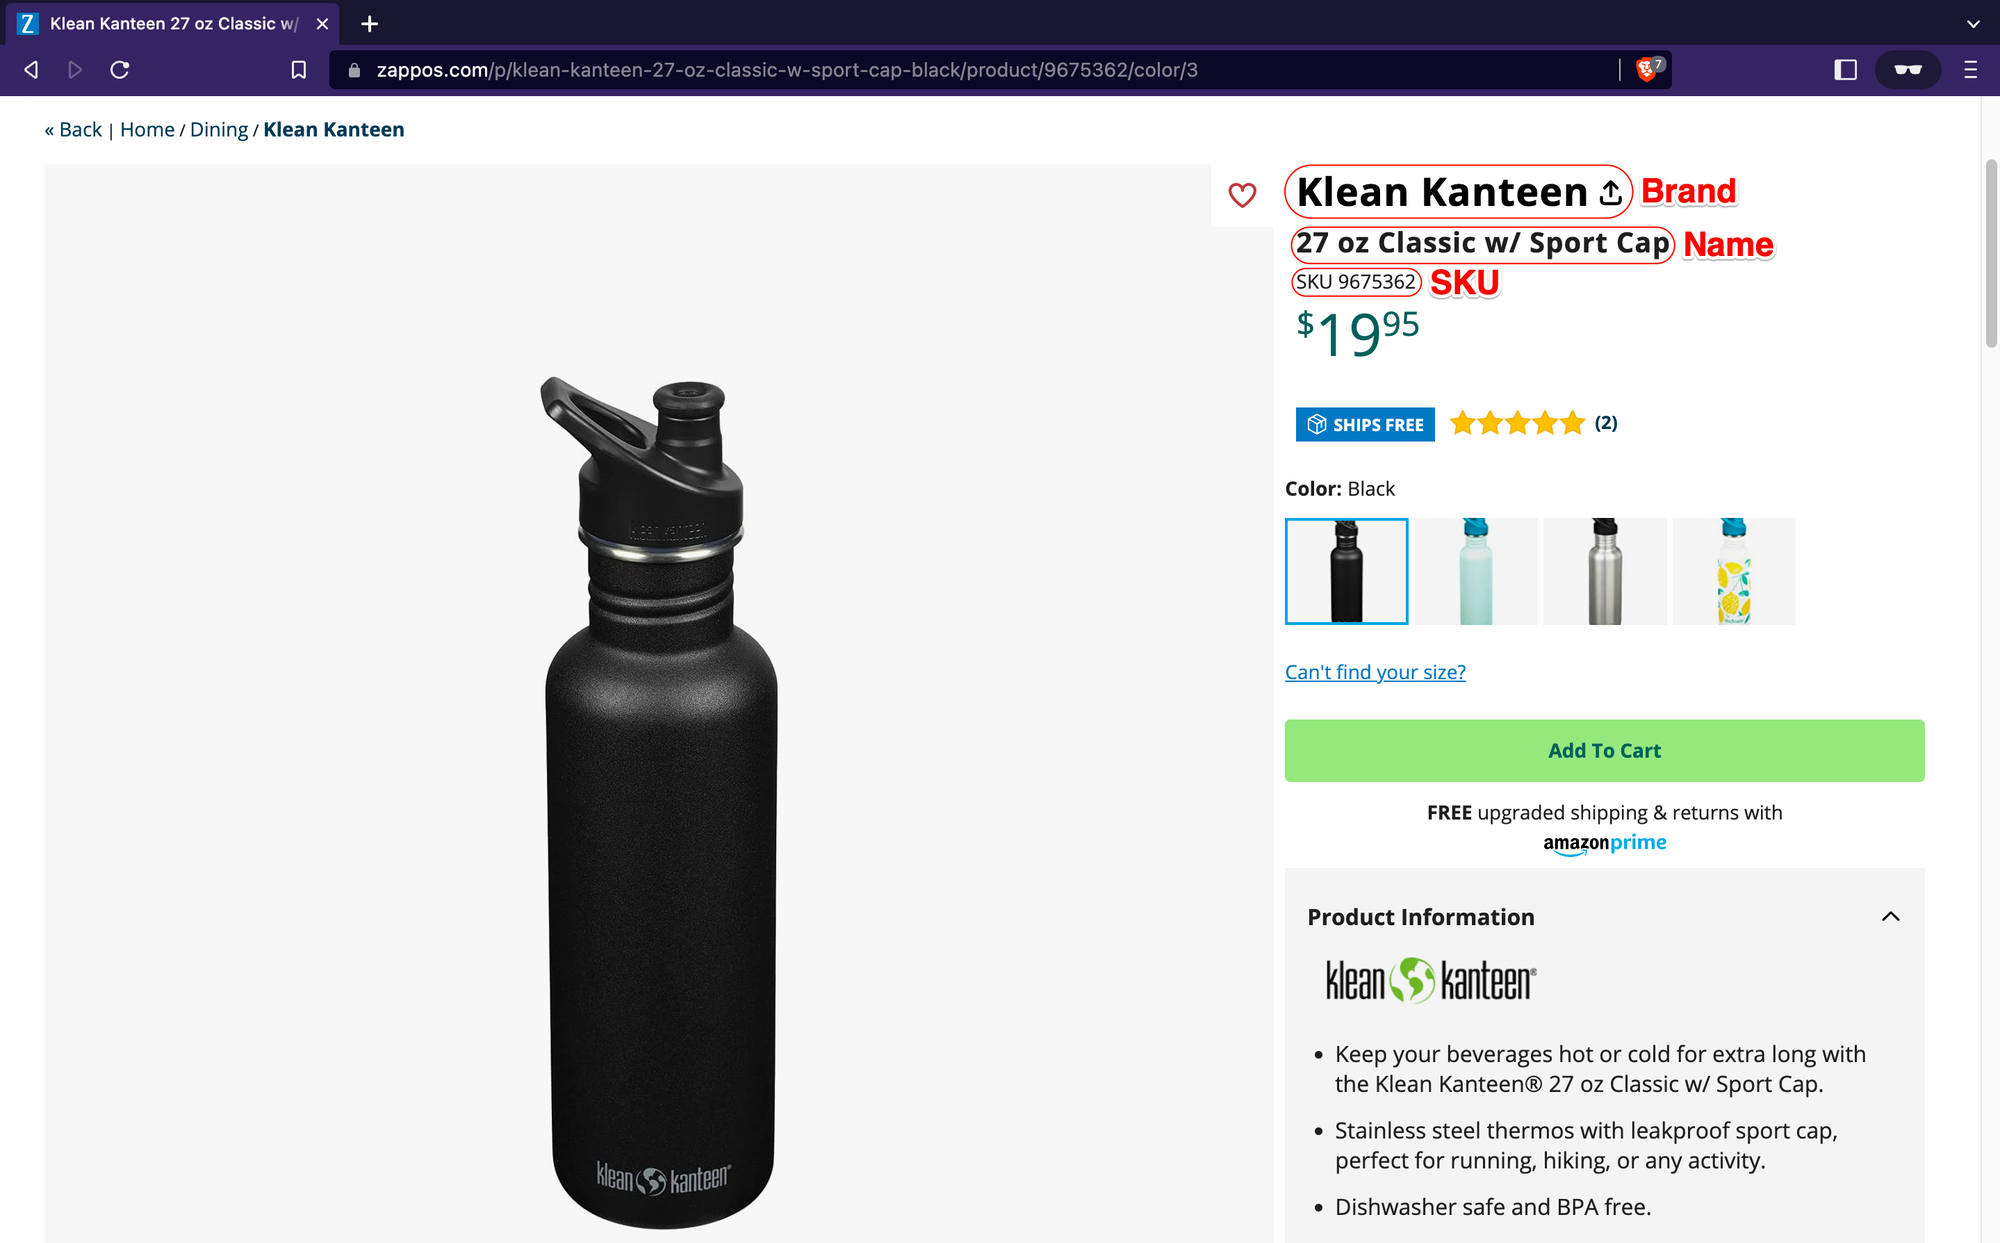This screenshot has height=1243, width=2000.
Task: Bookmark this page
Action: tap(296, 70)
